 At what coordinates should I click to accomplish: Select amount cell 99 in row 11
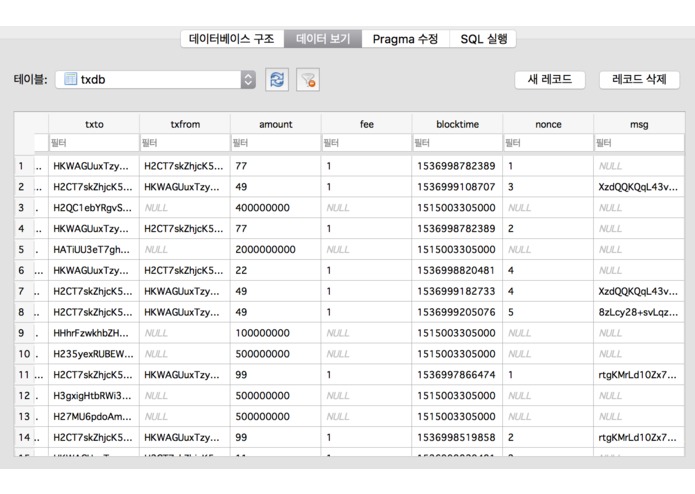coord(276,375)
